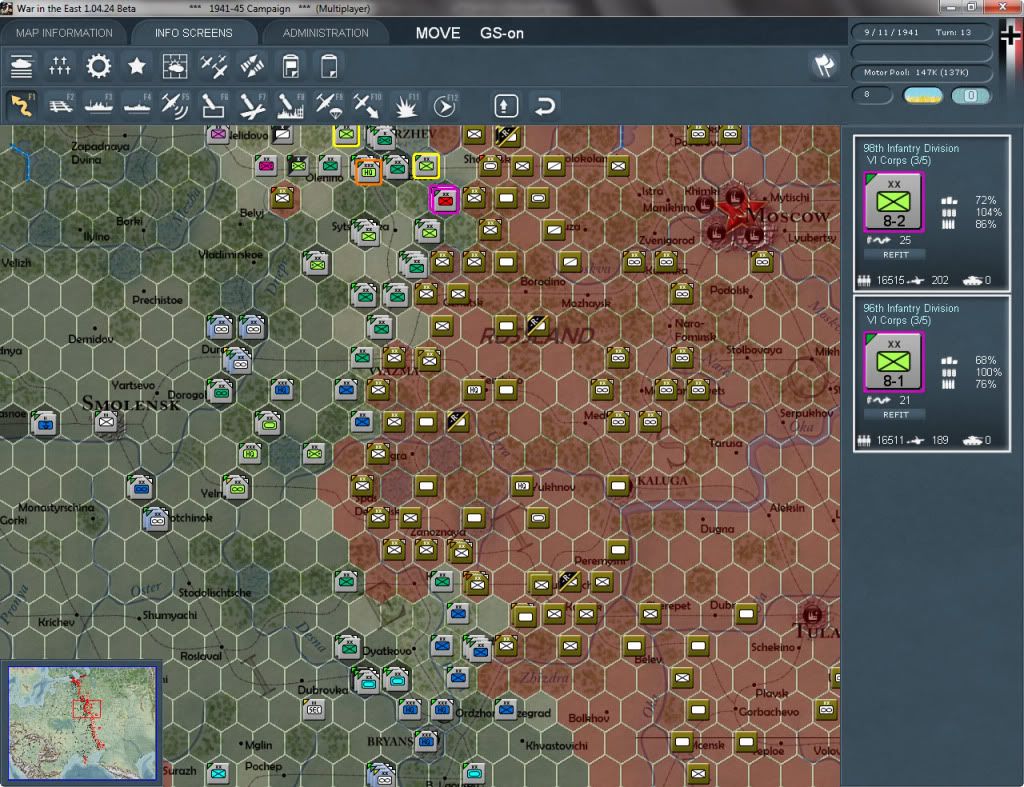Select the orange-framed HQ counter near Olenino
Screen dimensions: 1024x787
(368, 171)
